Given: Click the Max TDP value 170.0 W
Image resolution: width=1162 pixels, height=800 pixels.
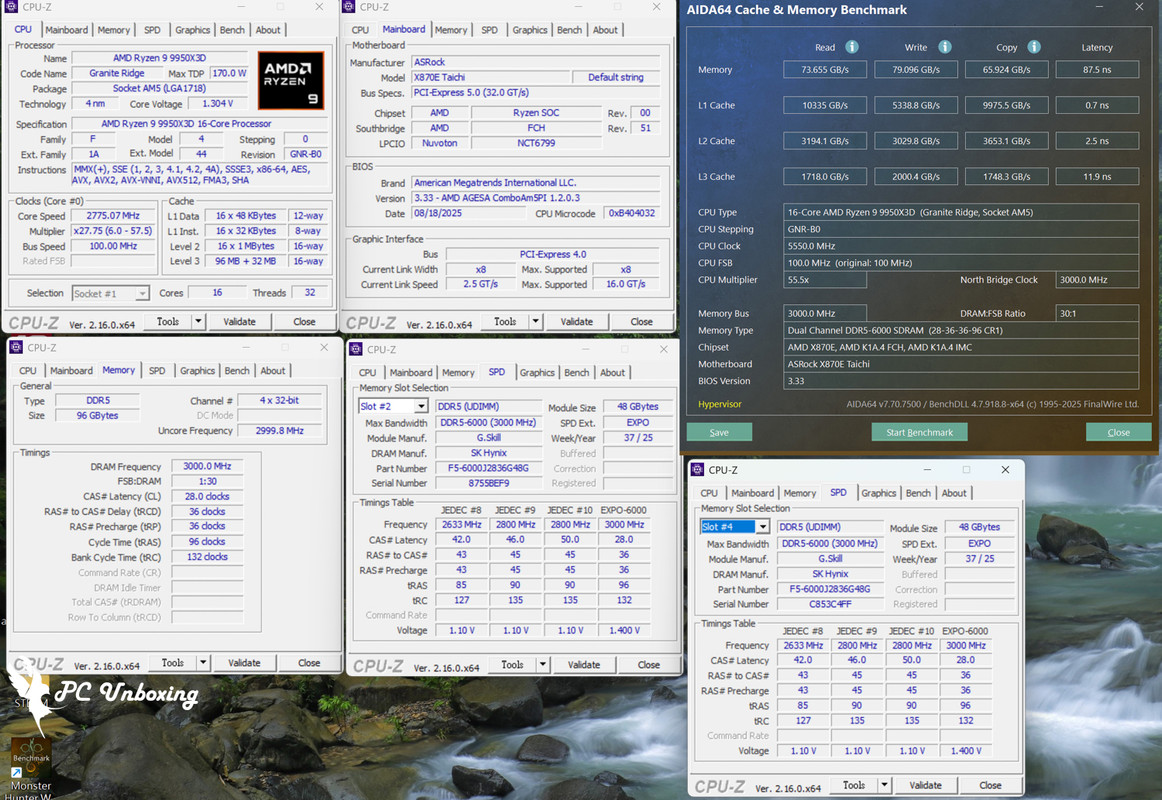Looking at the screenshot, I should (229, 73).
